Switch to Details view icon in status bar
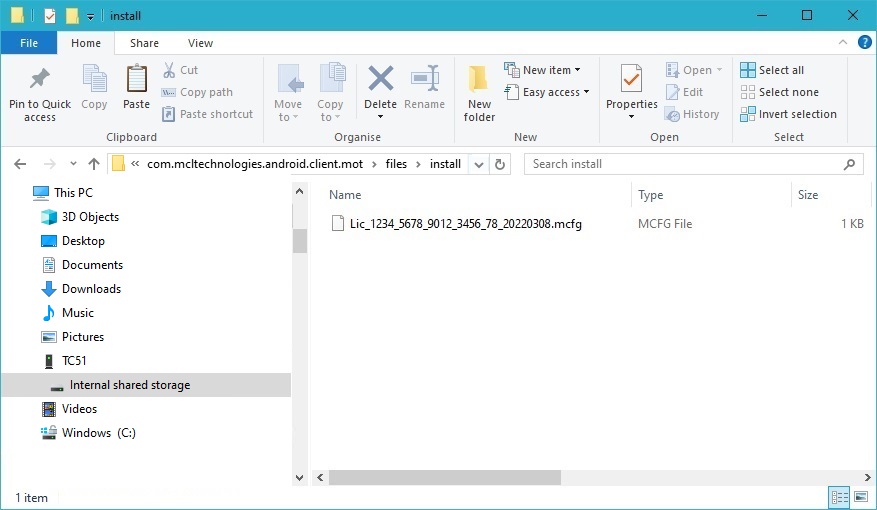This screenshot has height=510, width=877. [x=840, y=497]
